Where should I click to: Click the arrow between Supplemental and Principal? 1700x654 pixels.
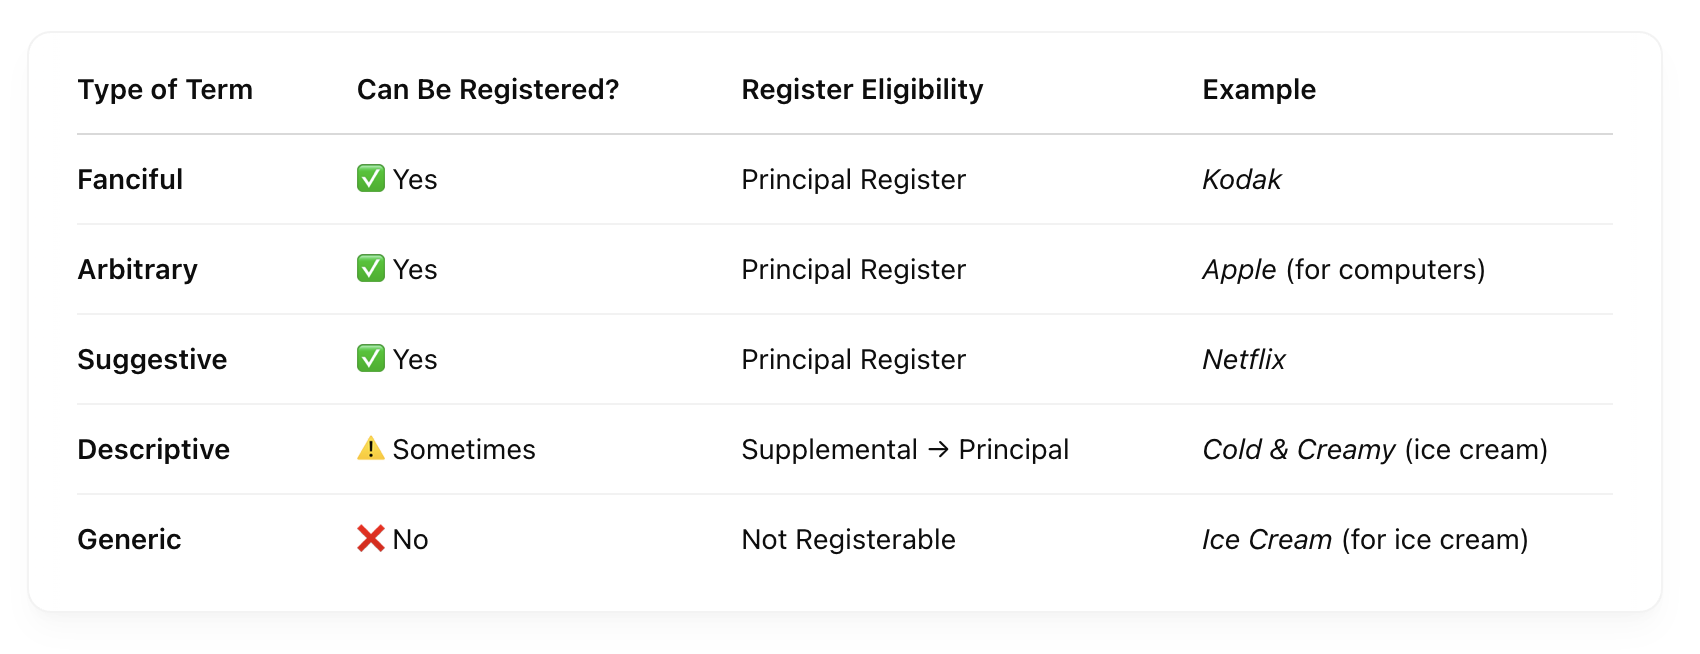[938, 450]
